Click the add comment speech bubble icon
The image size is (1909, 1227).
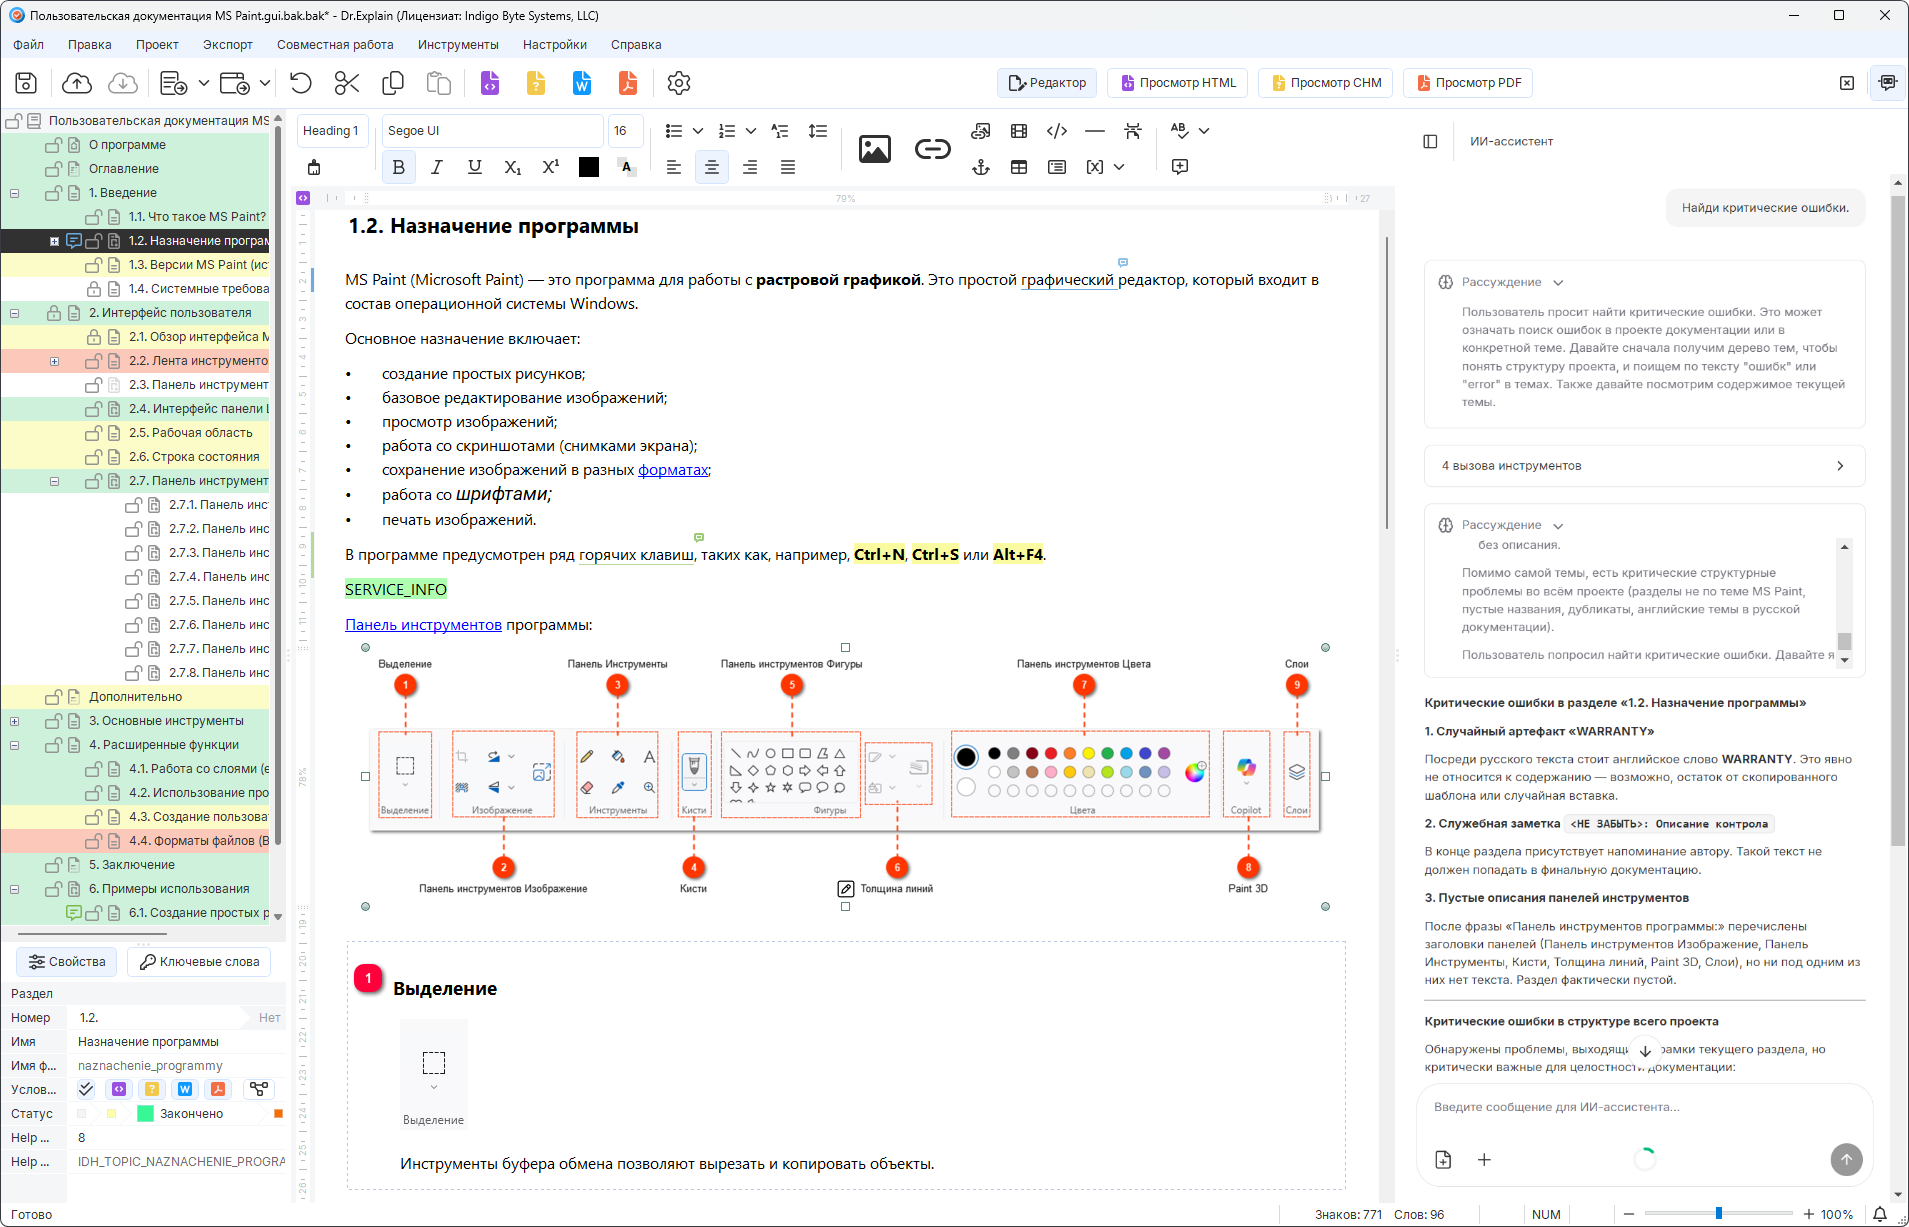tap(1180, 167)
